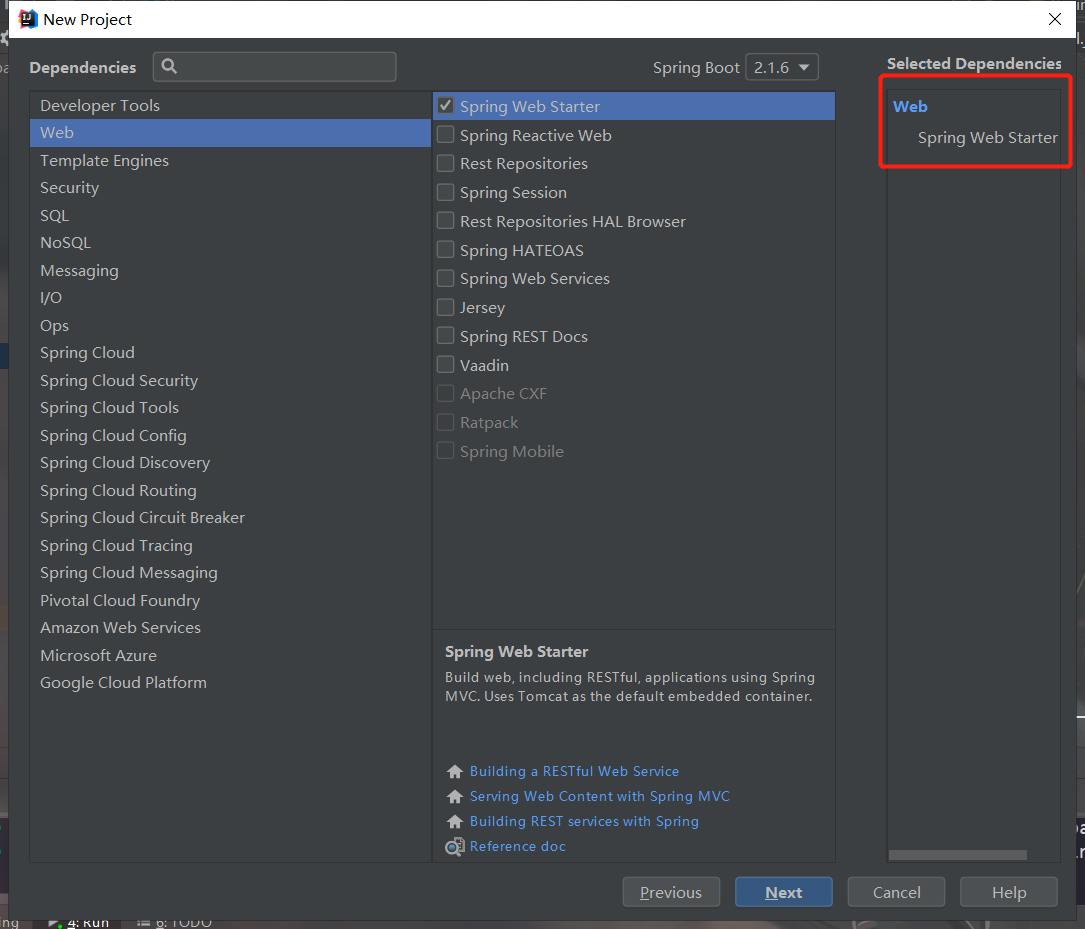Tick the Spring Session checkbox

[446, 192]
